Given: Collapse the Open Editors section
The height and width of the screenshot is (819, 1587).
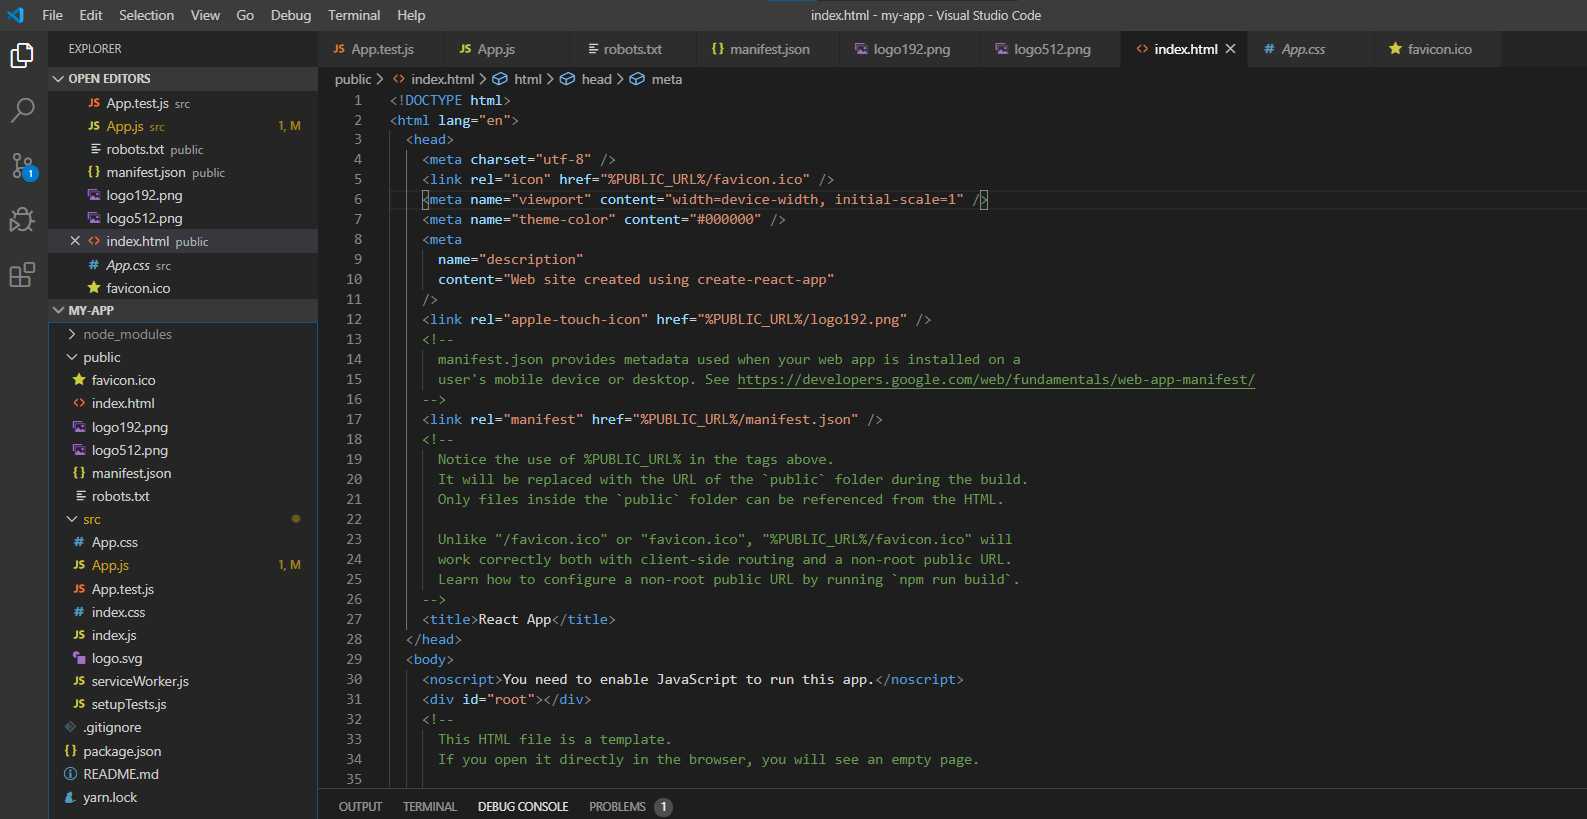Looking at the screenshot, I should coord(59,78).
